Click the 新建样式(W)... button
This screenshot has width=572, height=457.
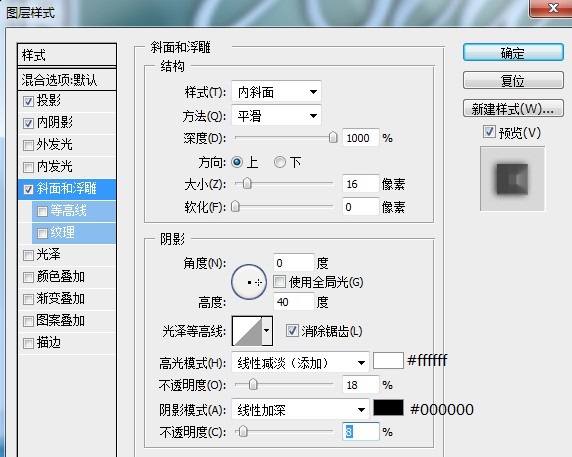513,109
